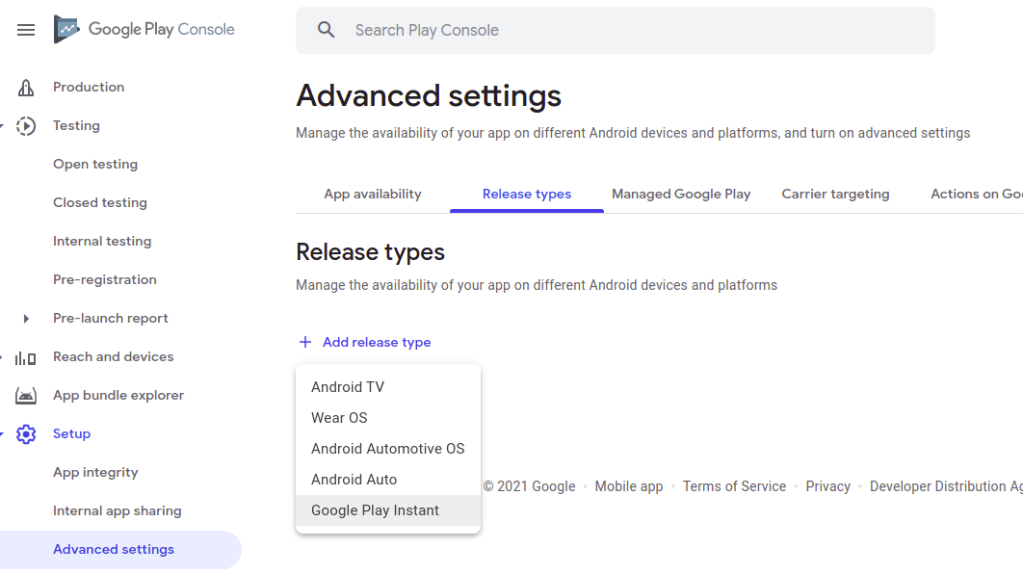Image resolution: width=1023 pixels, height=574 pixels.
Task: Open the hamburger navigation menu
Action: coord(26,30)
